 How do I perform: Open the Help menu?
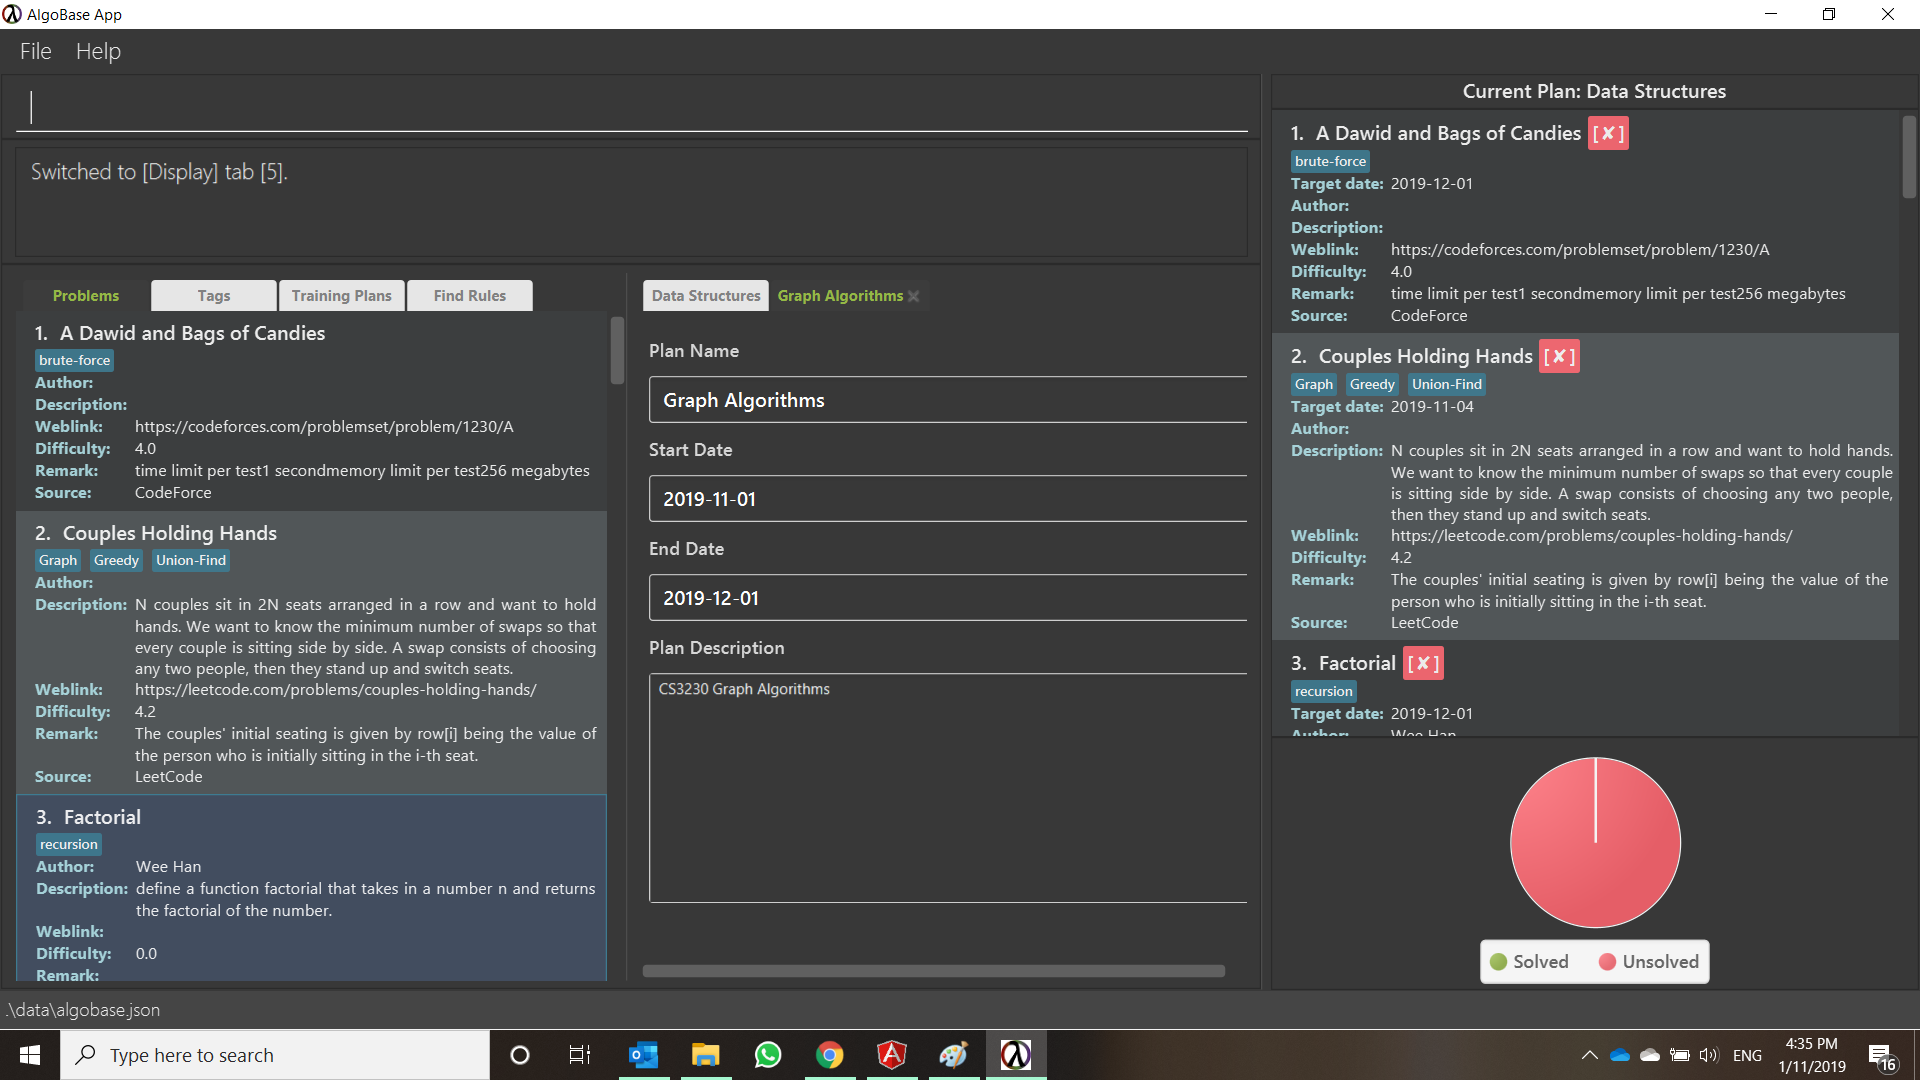(98, 51)
